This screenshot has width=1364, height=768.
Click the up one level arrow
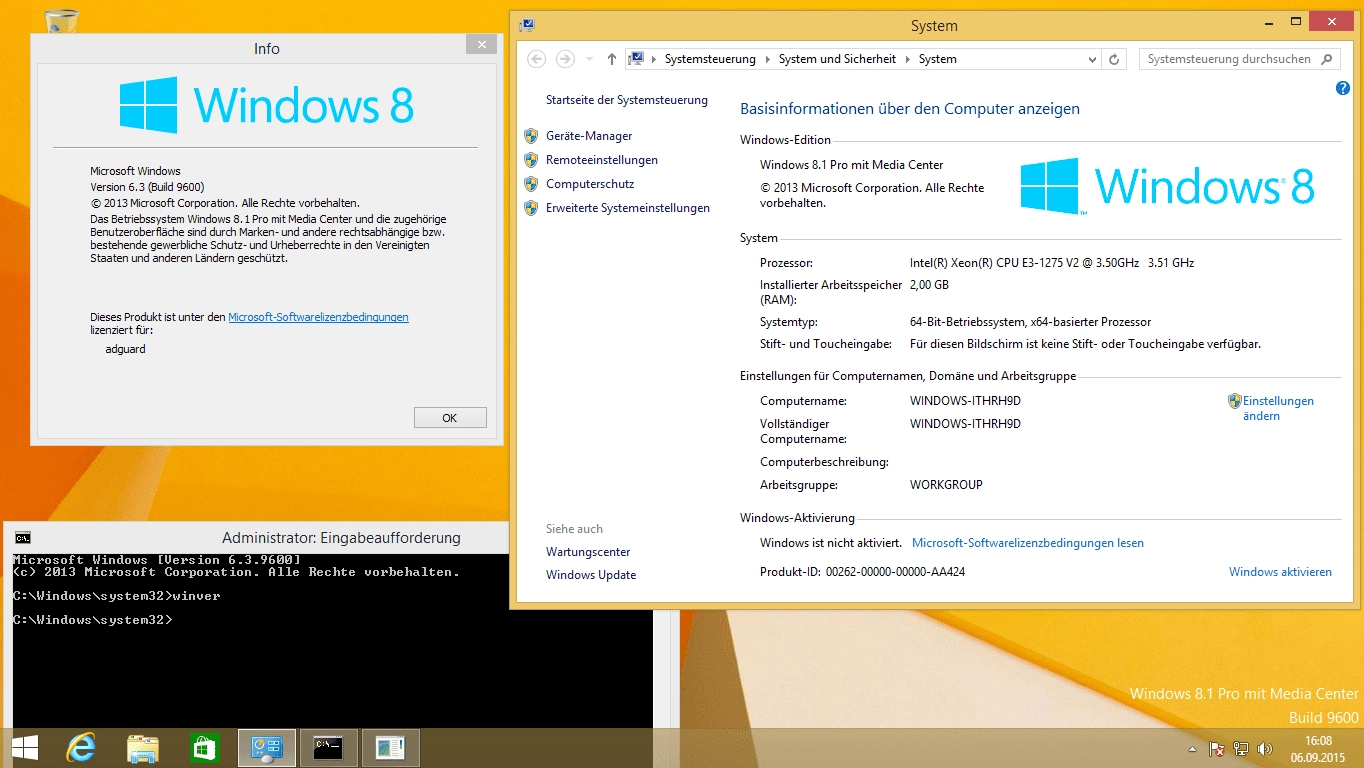point(612,59)
